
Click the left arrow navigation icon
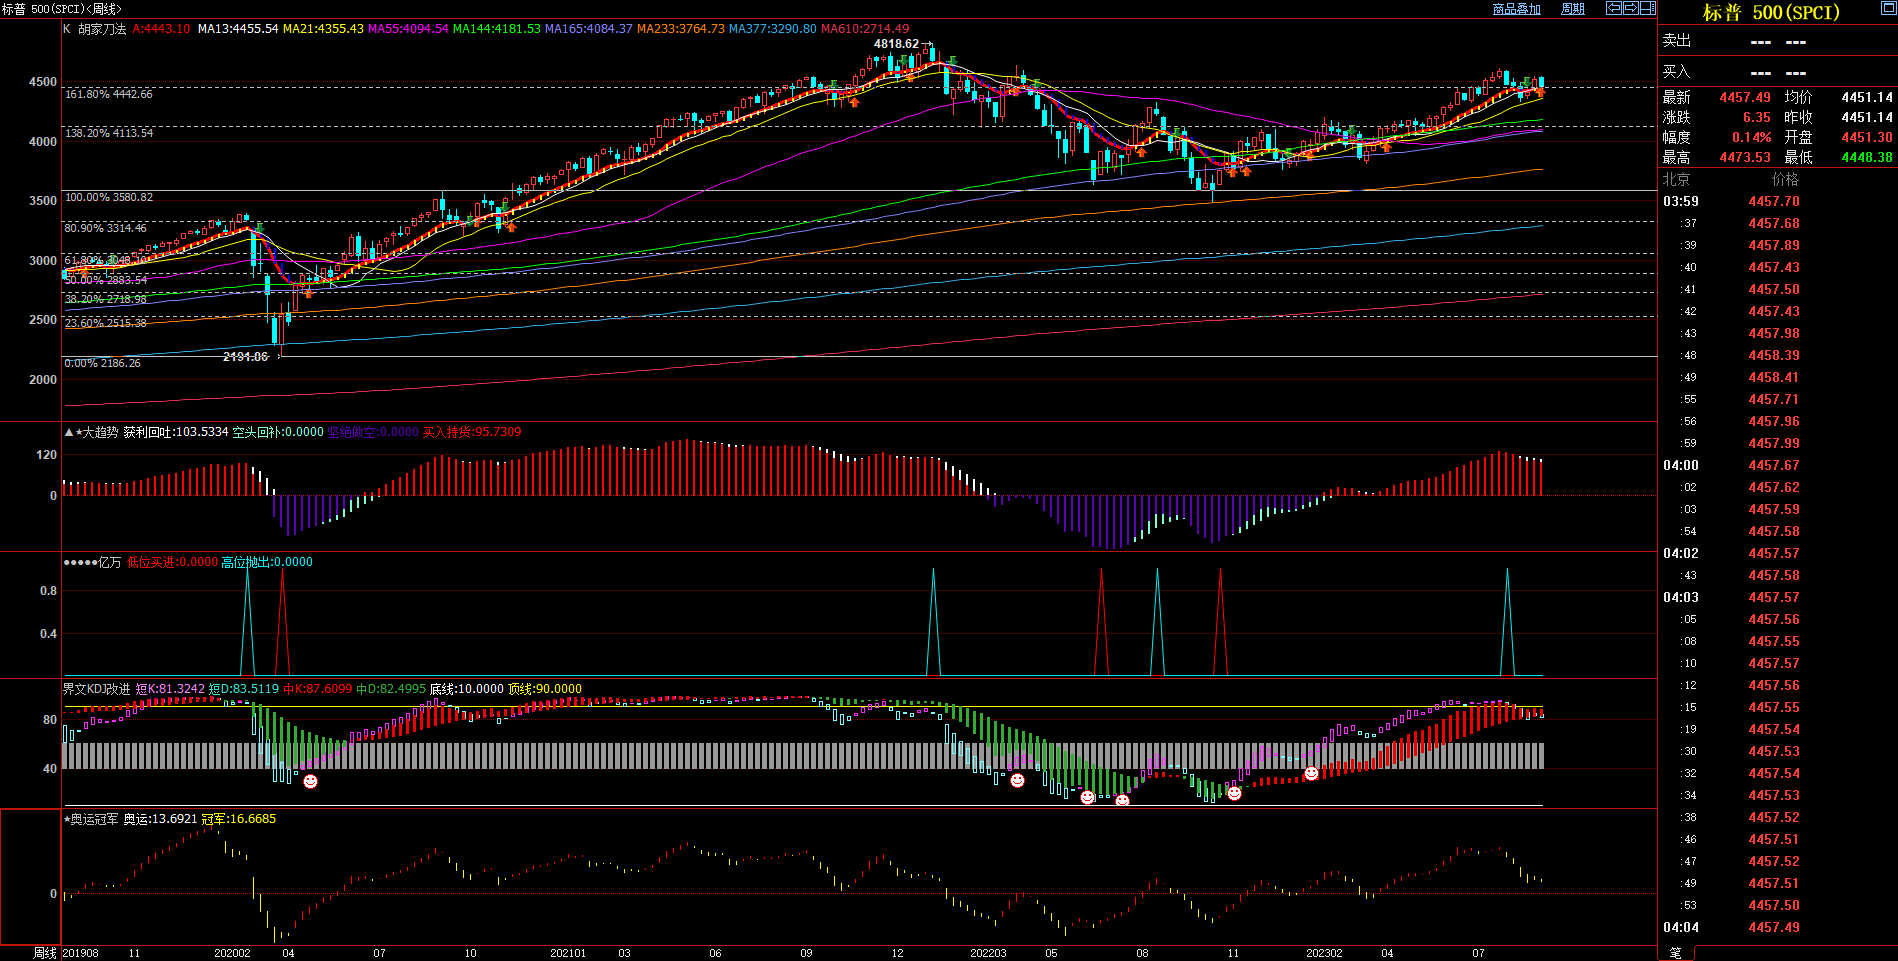[x=1614, y=8]
